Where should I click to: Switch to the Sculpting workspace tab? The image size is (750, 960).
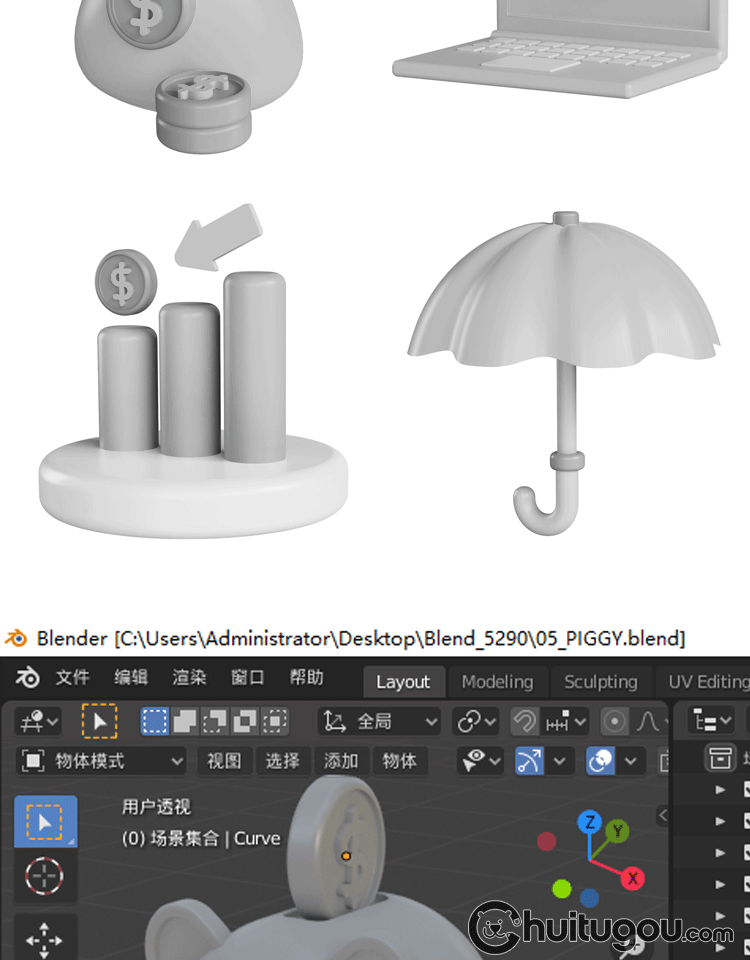601,682
